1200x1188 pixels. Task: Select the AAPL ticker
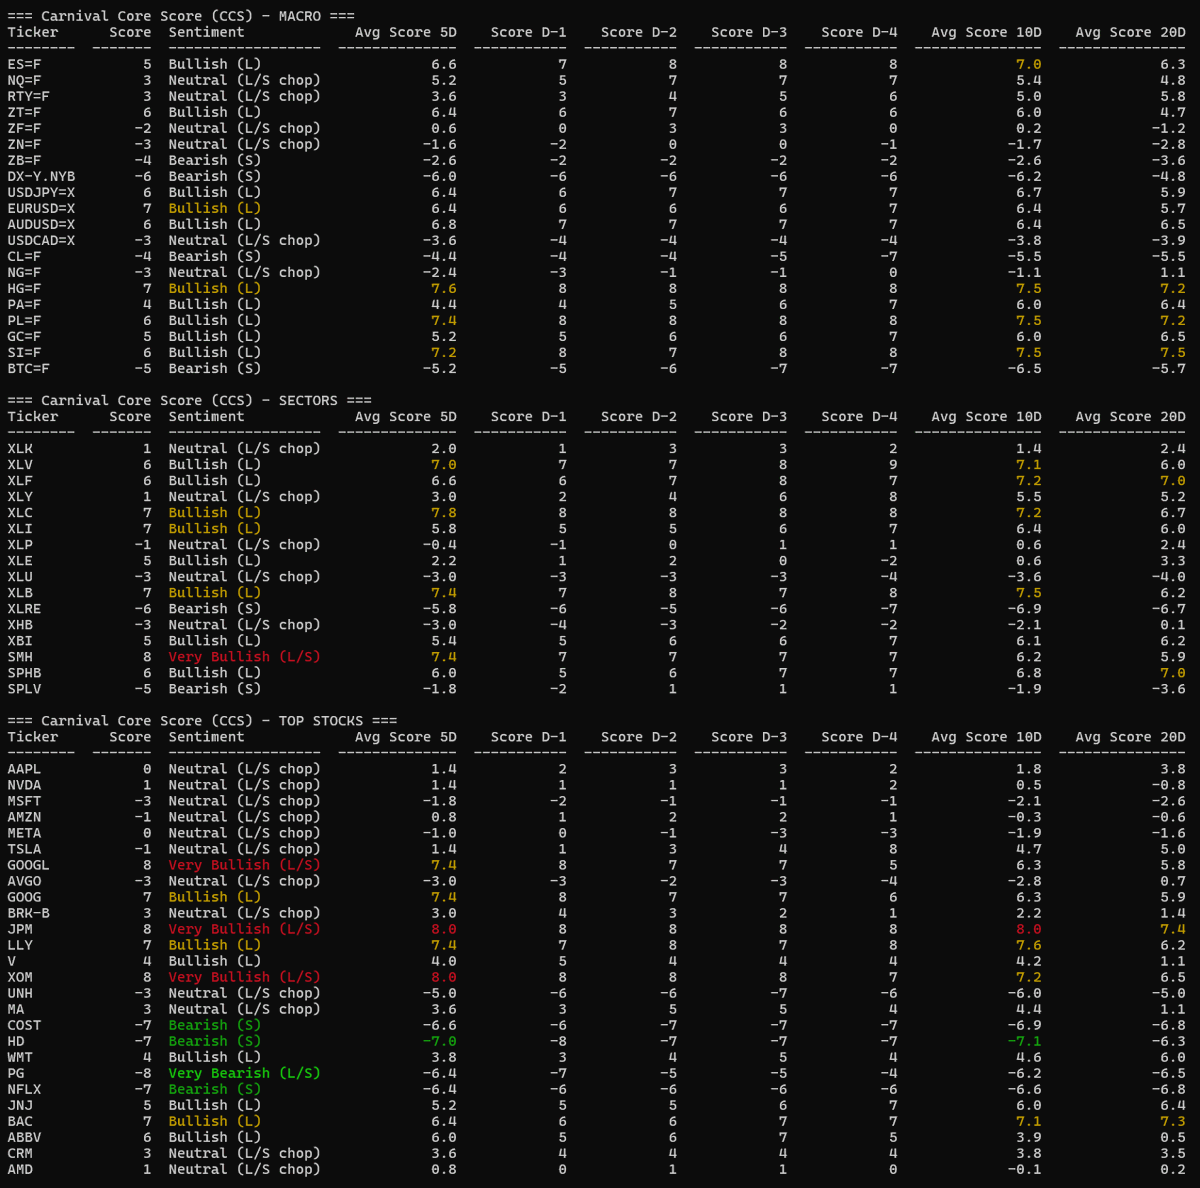(24, 768)
